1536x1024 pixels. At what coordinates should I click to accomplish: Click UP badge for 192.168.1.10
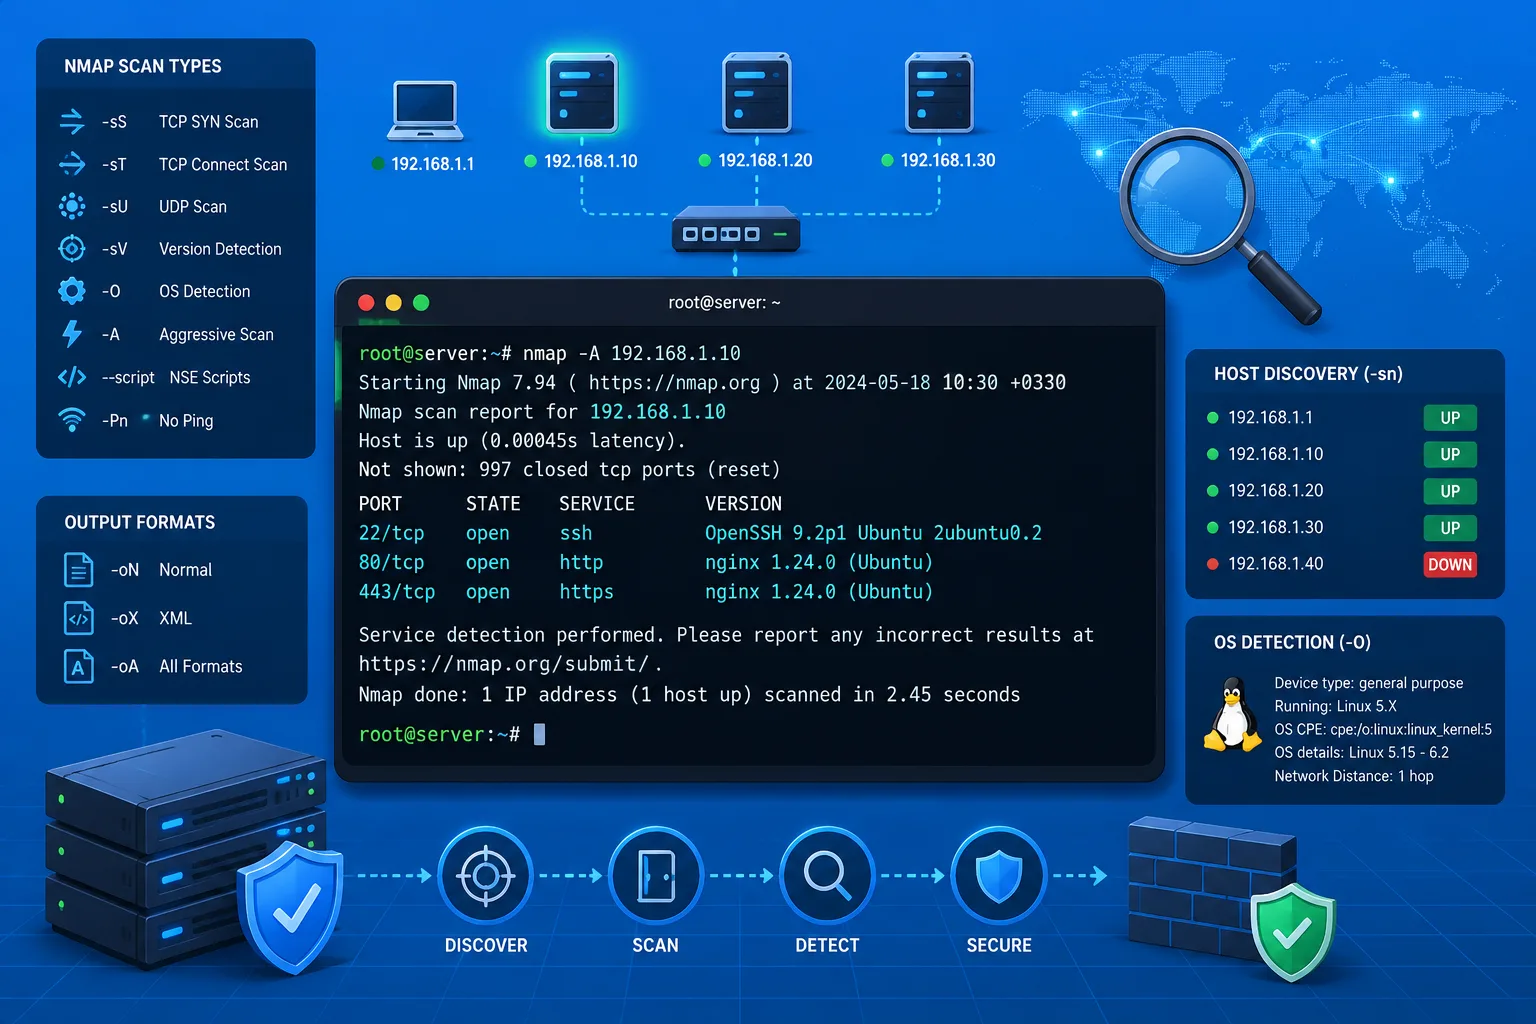(1450, 454)
